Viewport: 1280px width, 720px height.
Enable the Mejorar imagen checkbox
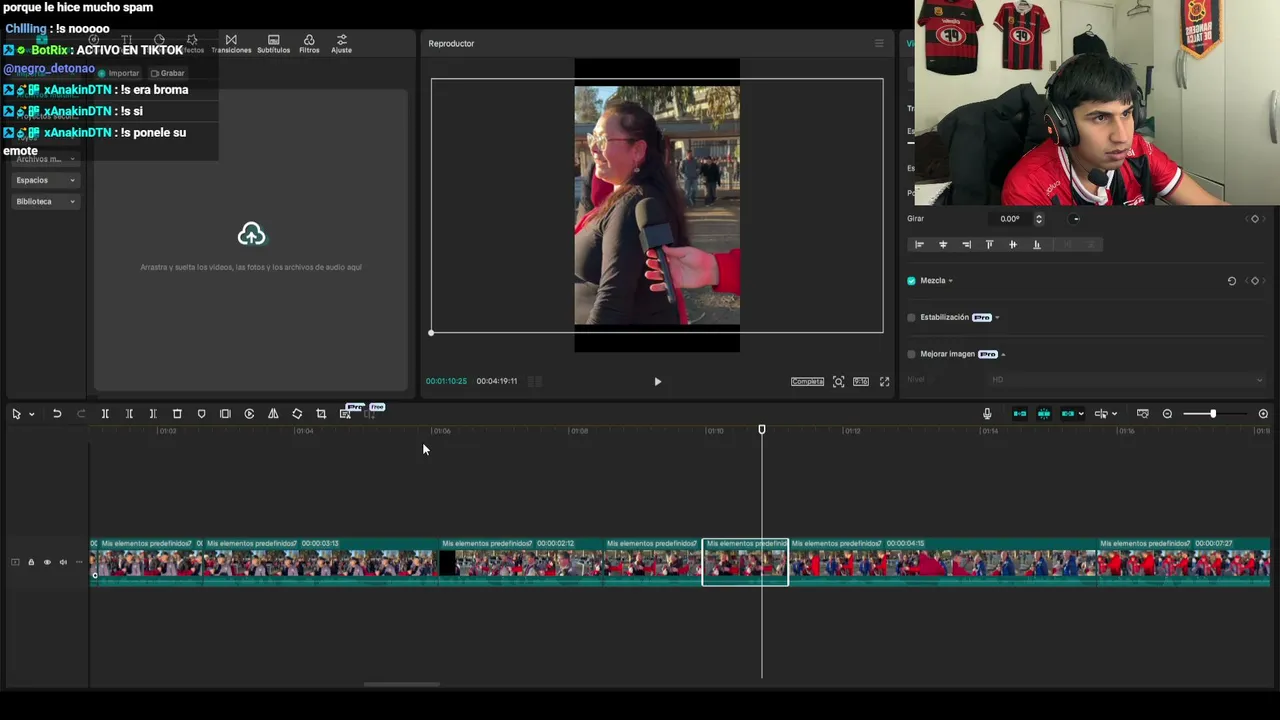tap(911, 354)
